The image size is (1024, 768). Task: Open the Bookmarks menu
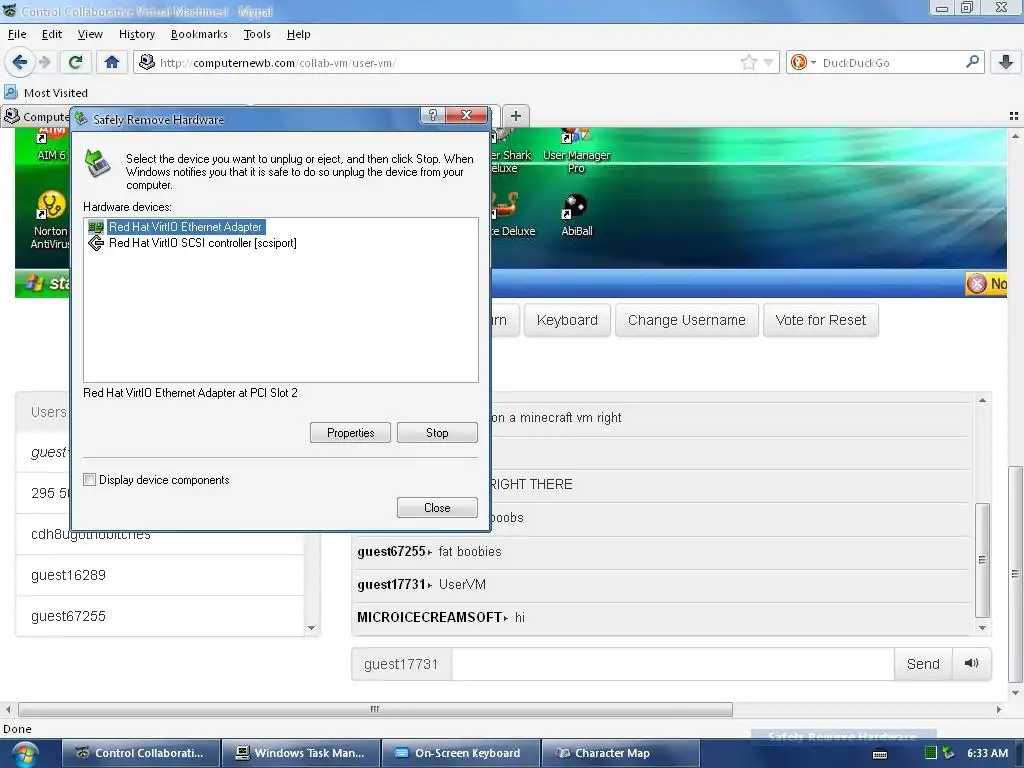pos(199,34)
